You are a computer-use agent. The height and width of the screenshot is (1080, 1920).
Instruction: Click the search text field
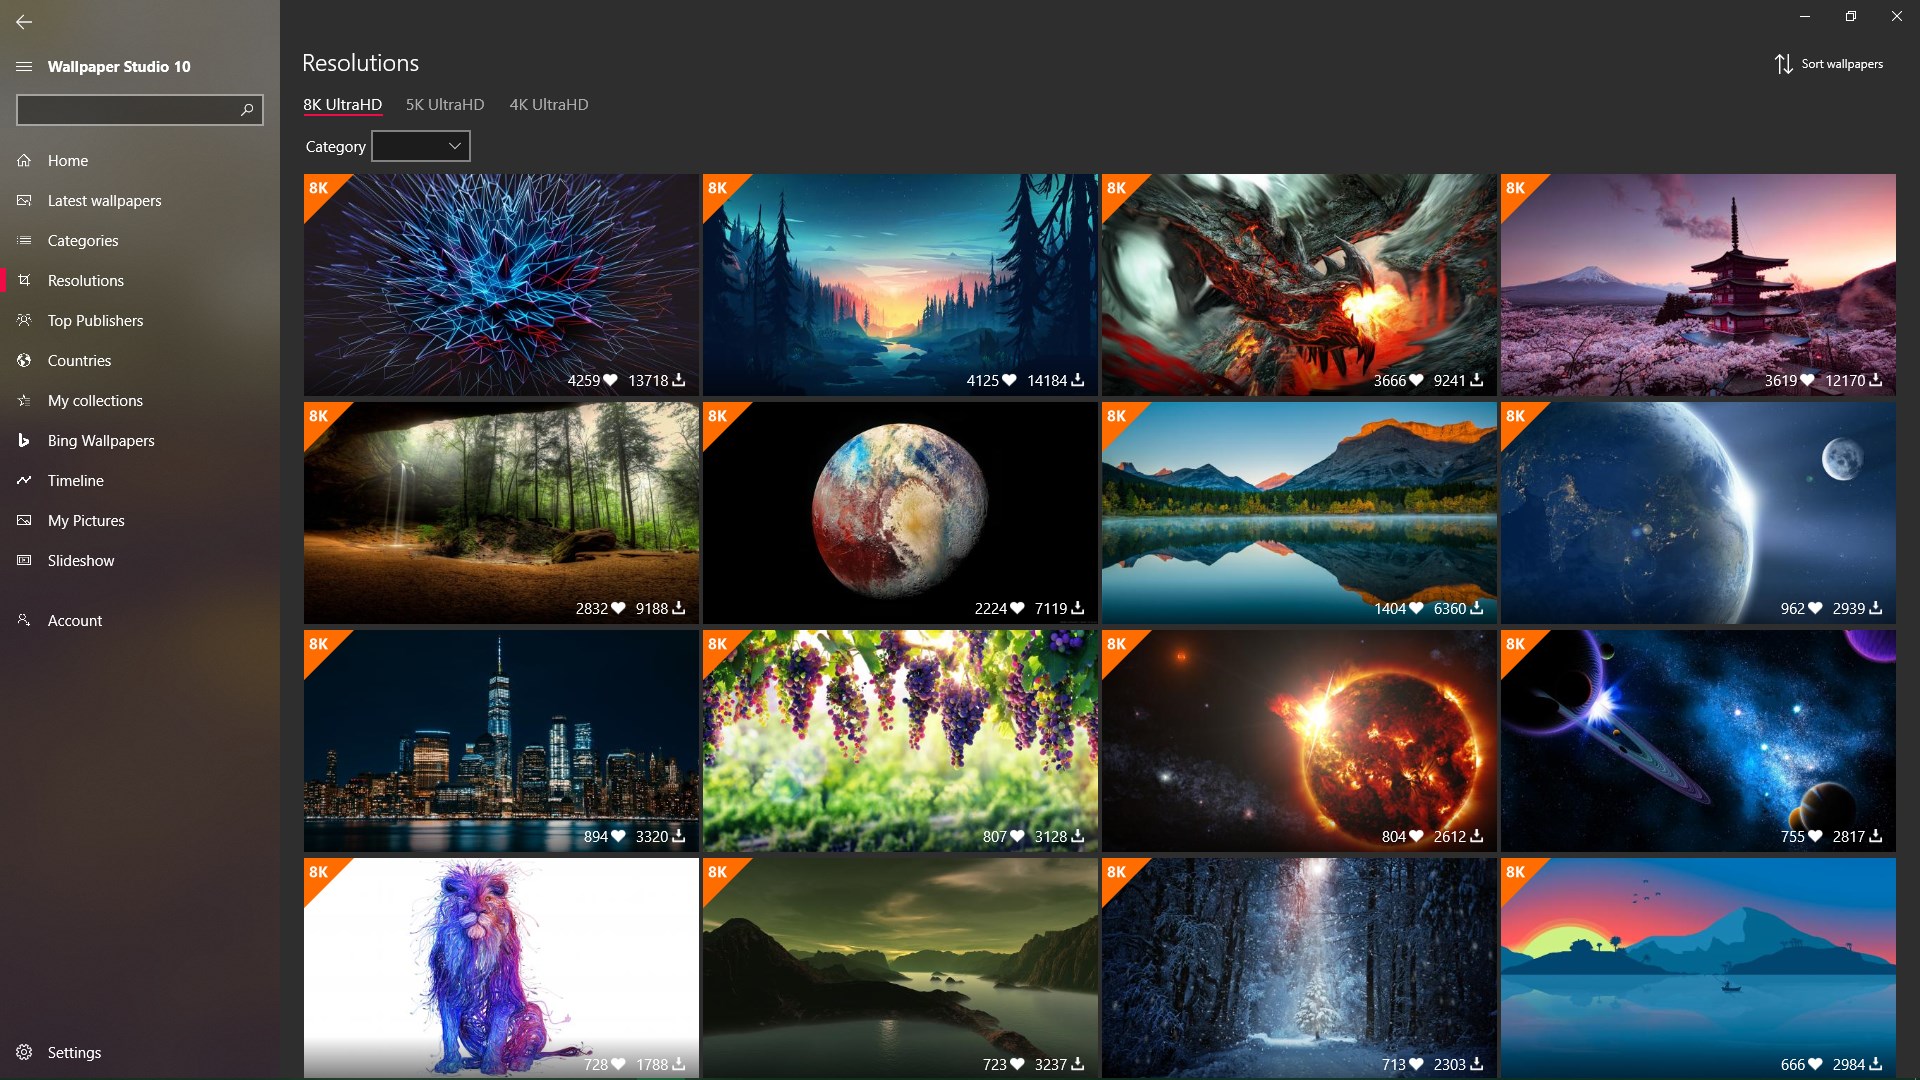click(125, 109)
